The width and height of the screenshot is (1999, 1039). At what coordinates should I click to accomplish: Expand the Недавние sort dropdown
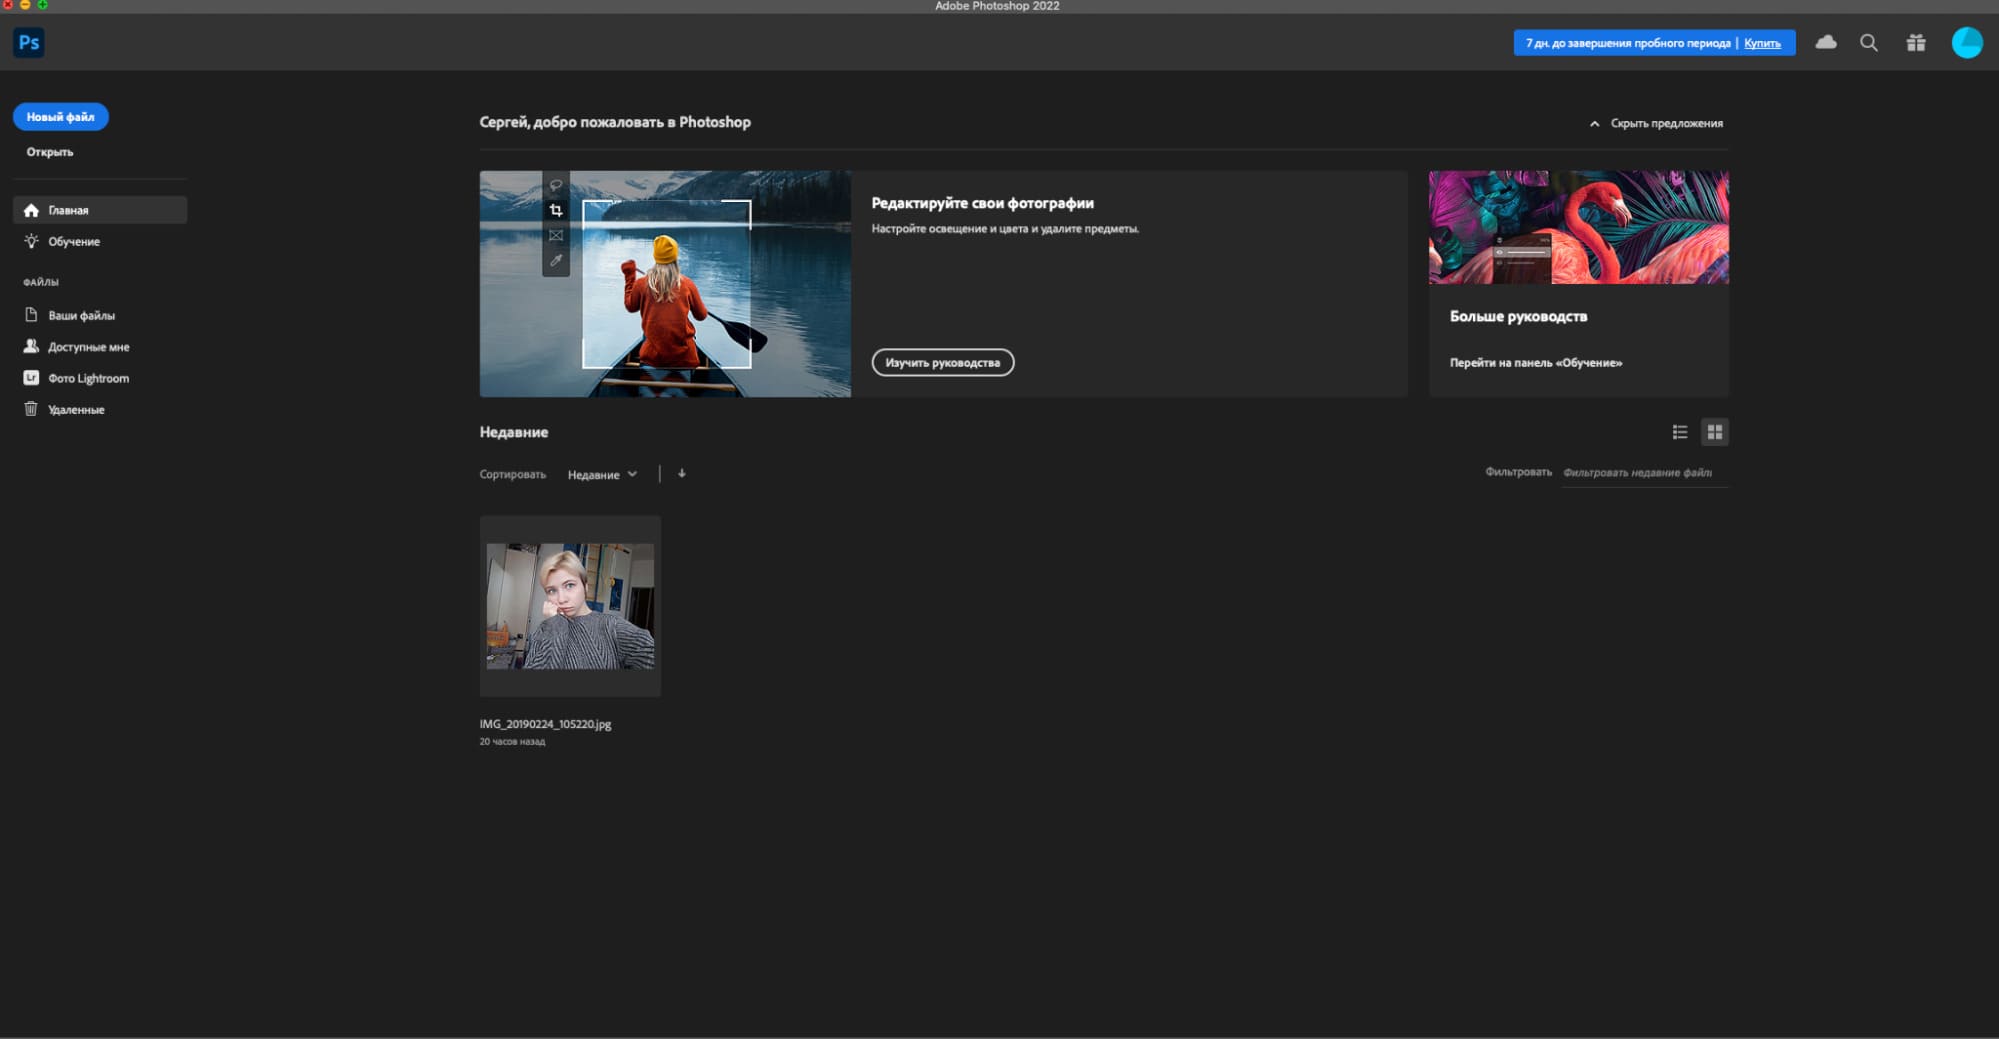click(x=602, y=475)
